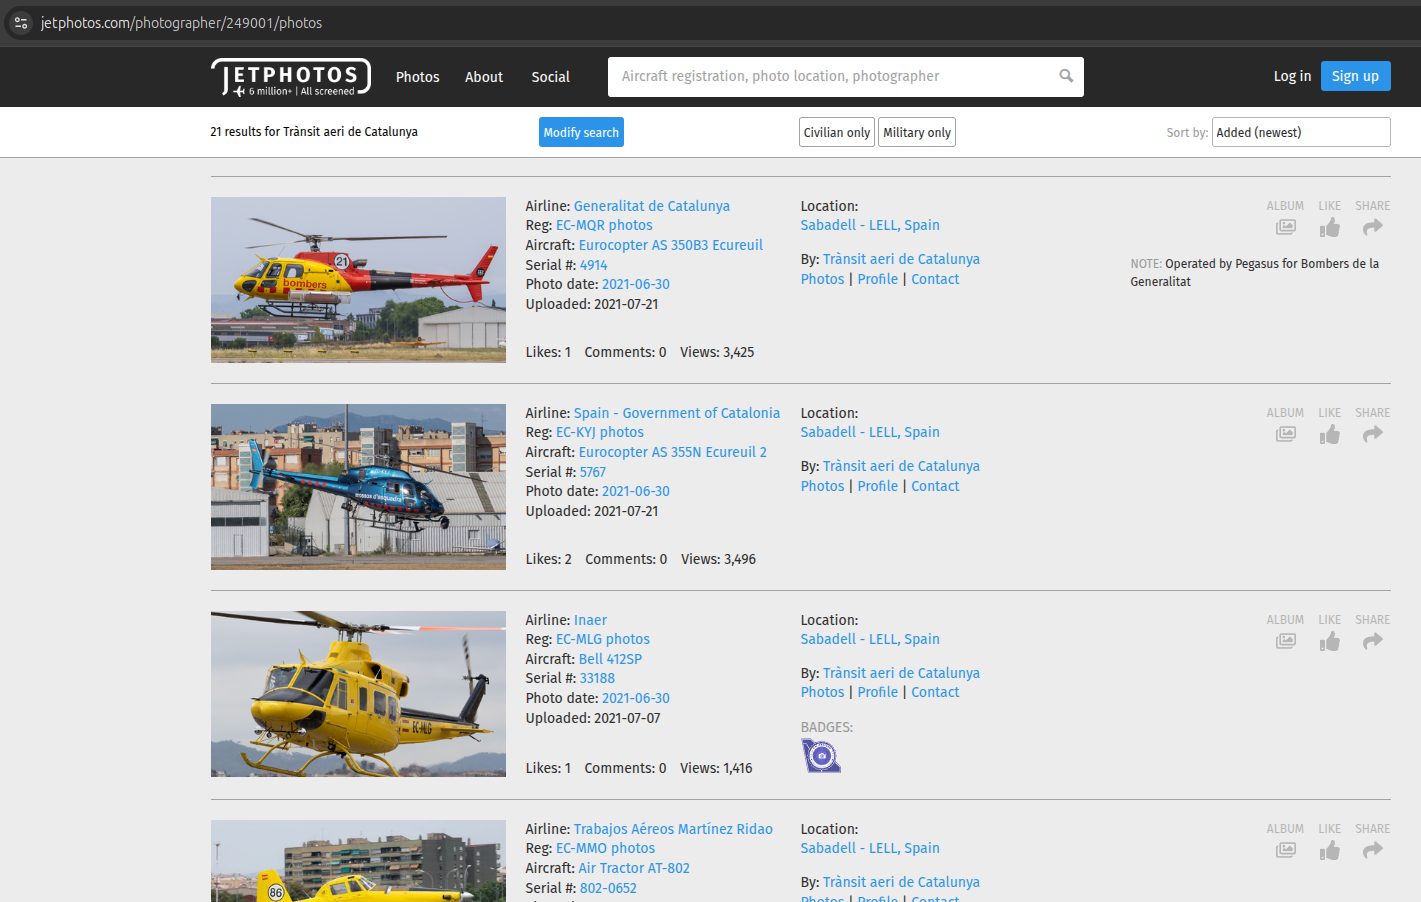Viewport: 1421px width, 902px height.
Task: View site information icon in address bar
Action: point(21,23)
